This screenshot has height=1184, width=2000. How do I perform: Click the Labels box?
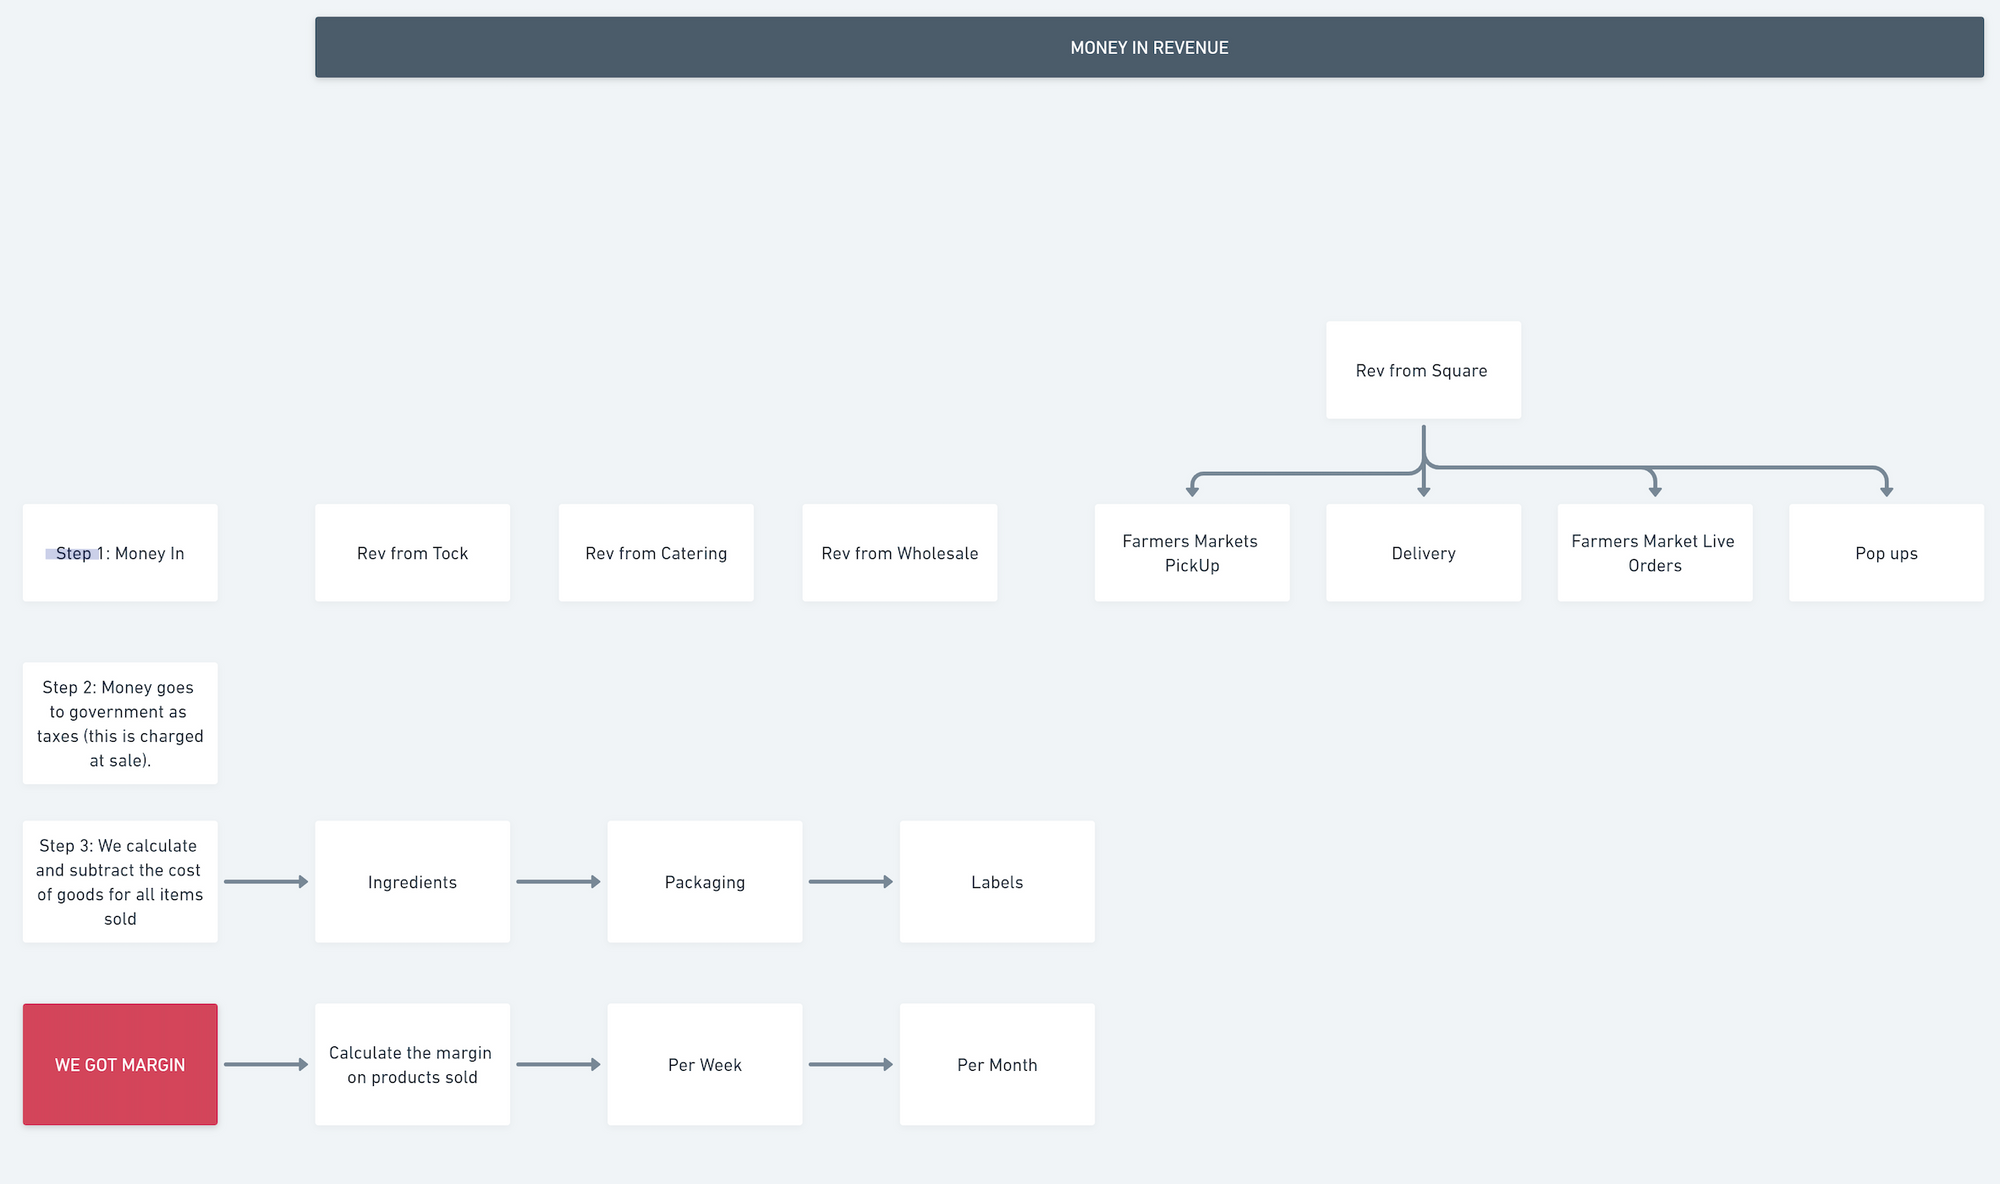[996, 881]
